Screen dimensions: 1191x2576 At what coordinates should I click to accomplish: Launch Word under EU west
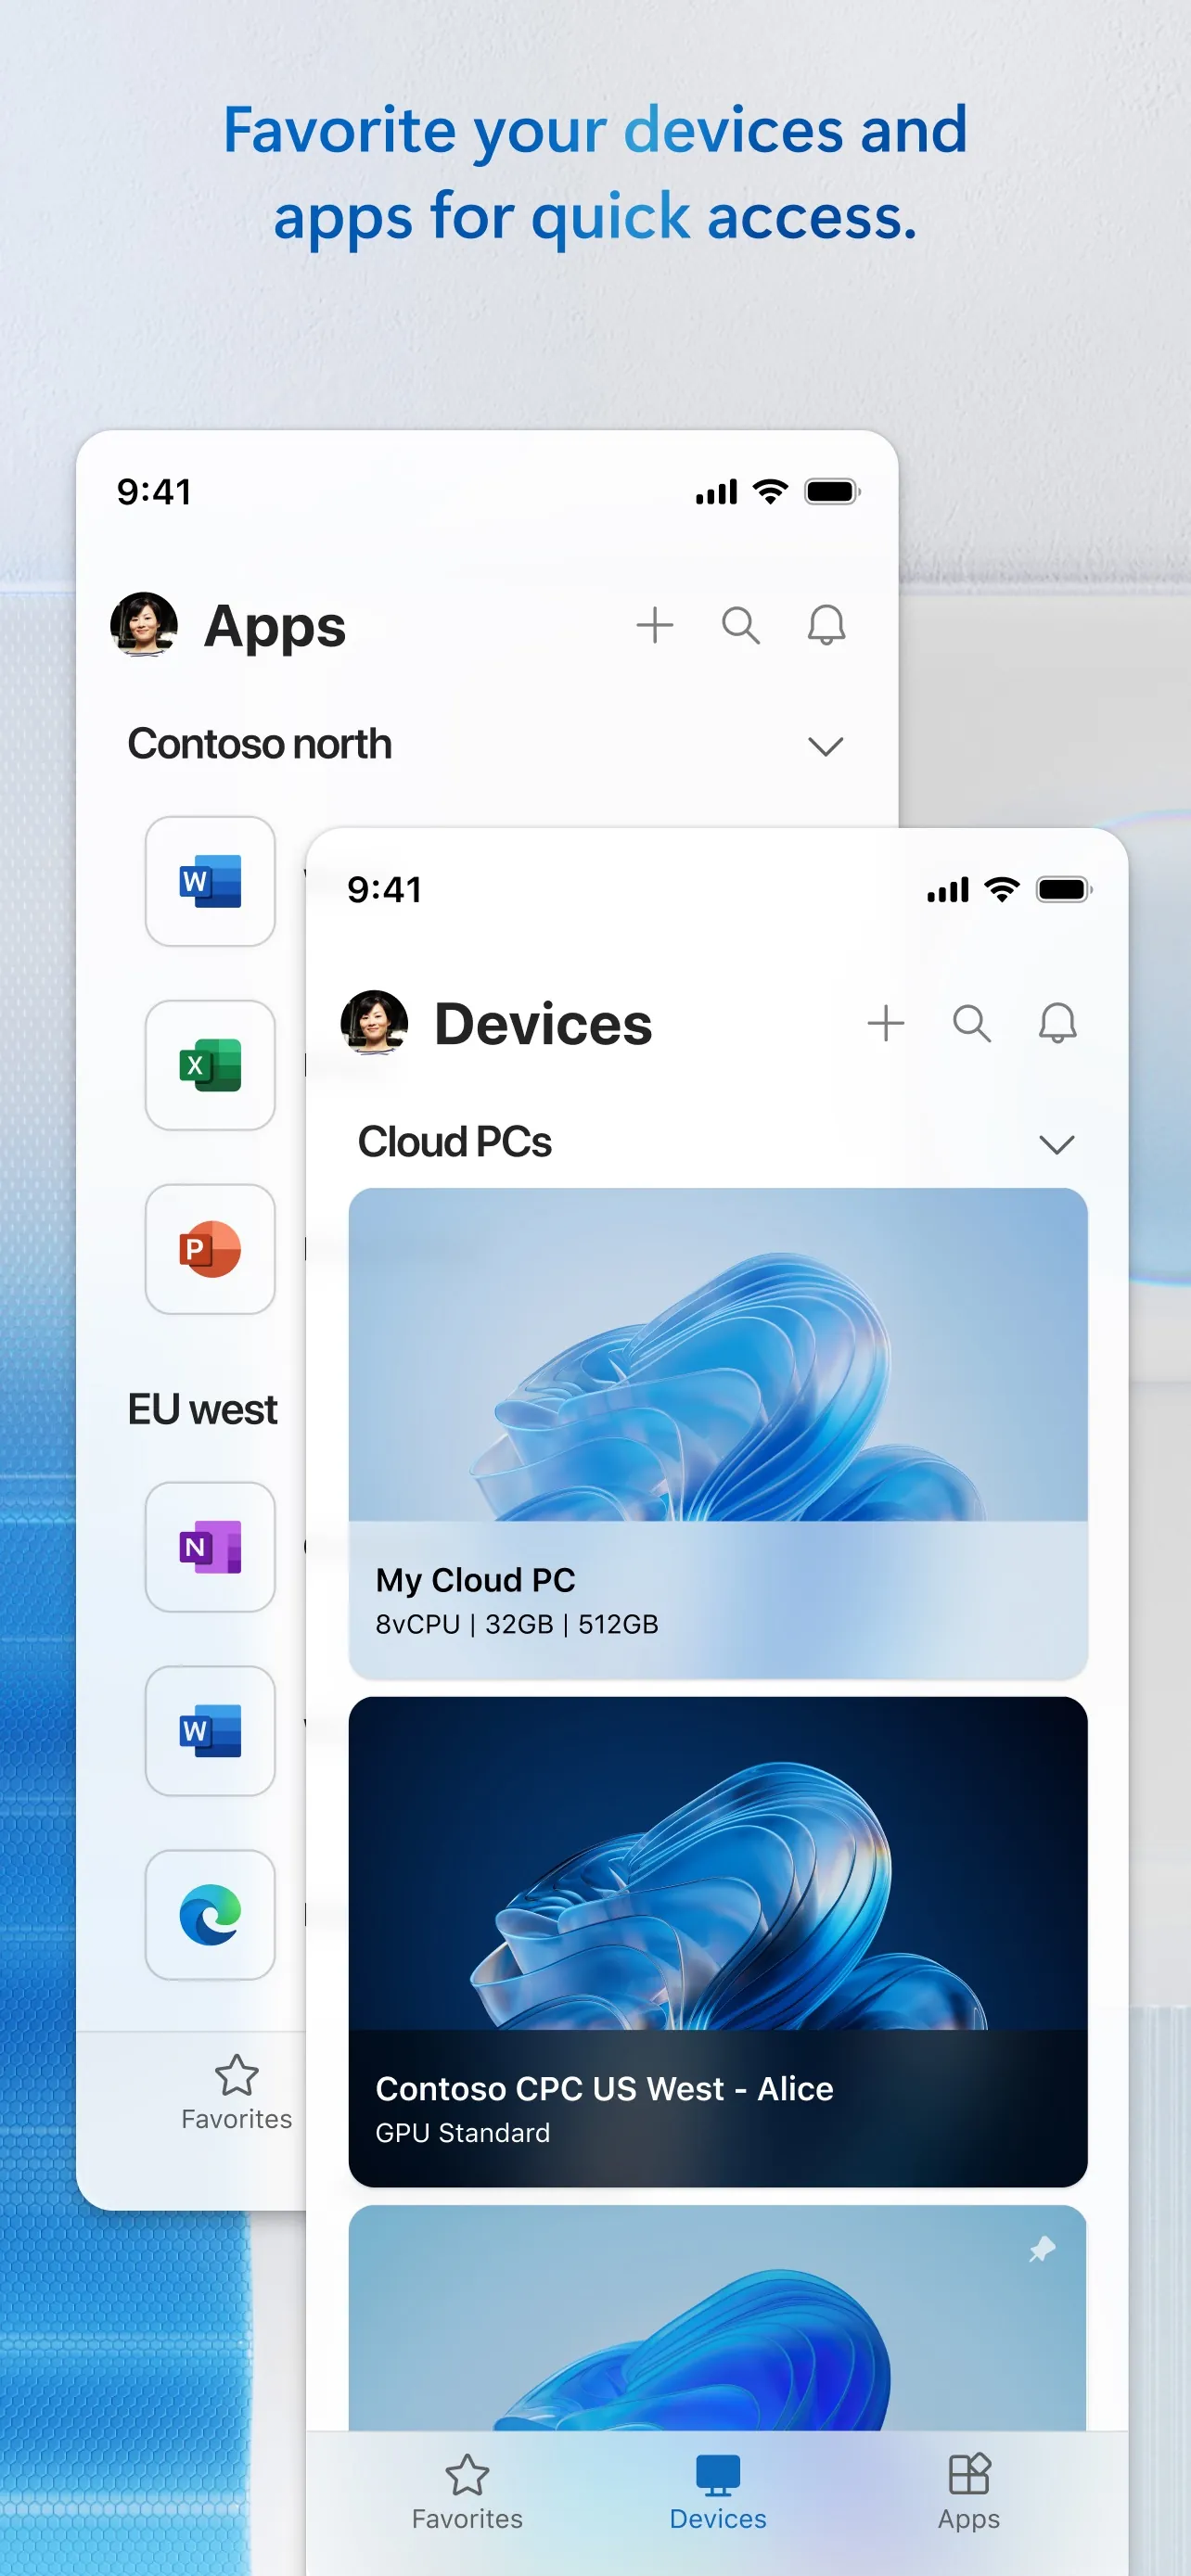pos(210,1731)
